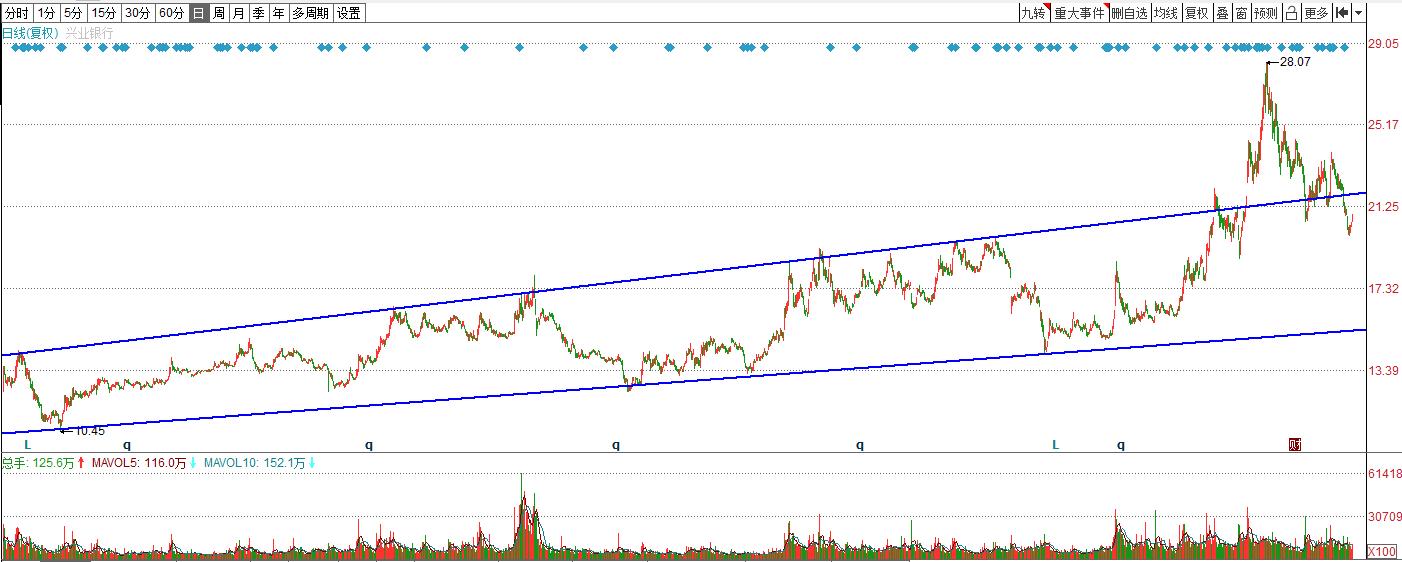1402x562 pixels.
Task: Switch to the 季 quarterly chart
Action: (x=258, y=13)
